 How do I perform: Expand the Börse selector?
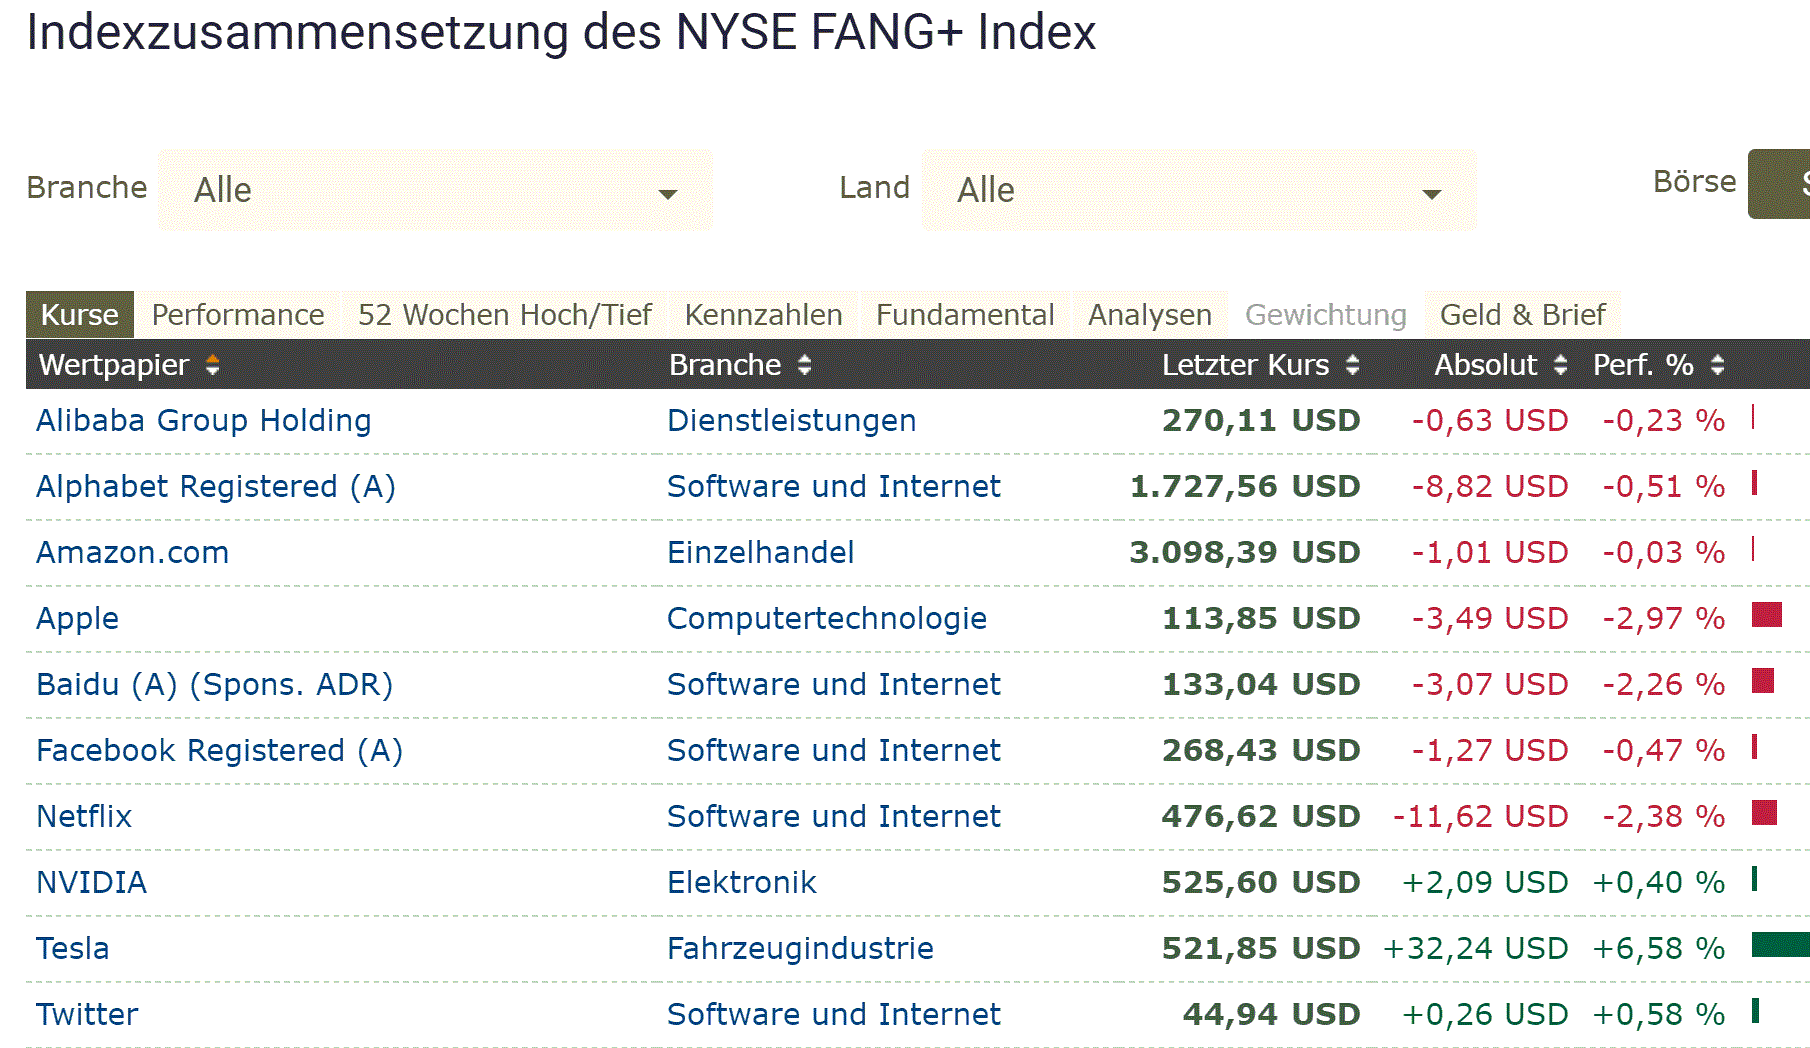point(1780,184)
